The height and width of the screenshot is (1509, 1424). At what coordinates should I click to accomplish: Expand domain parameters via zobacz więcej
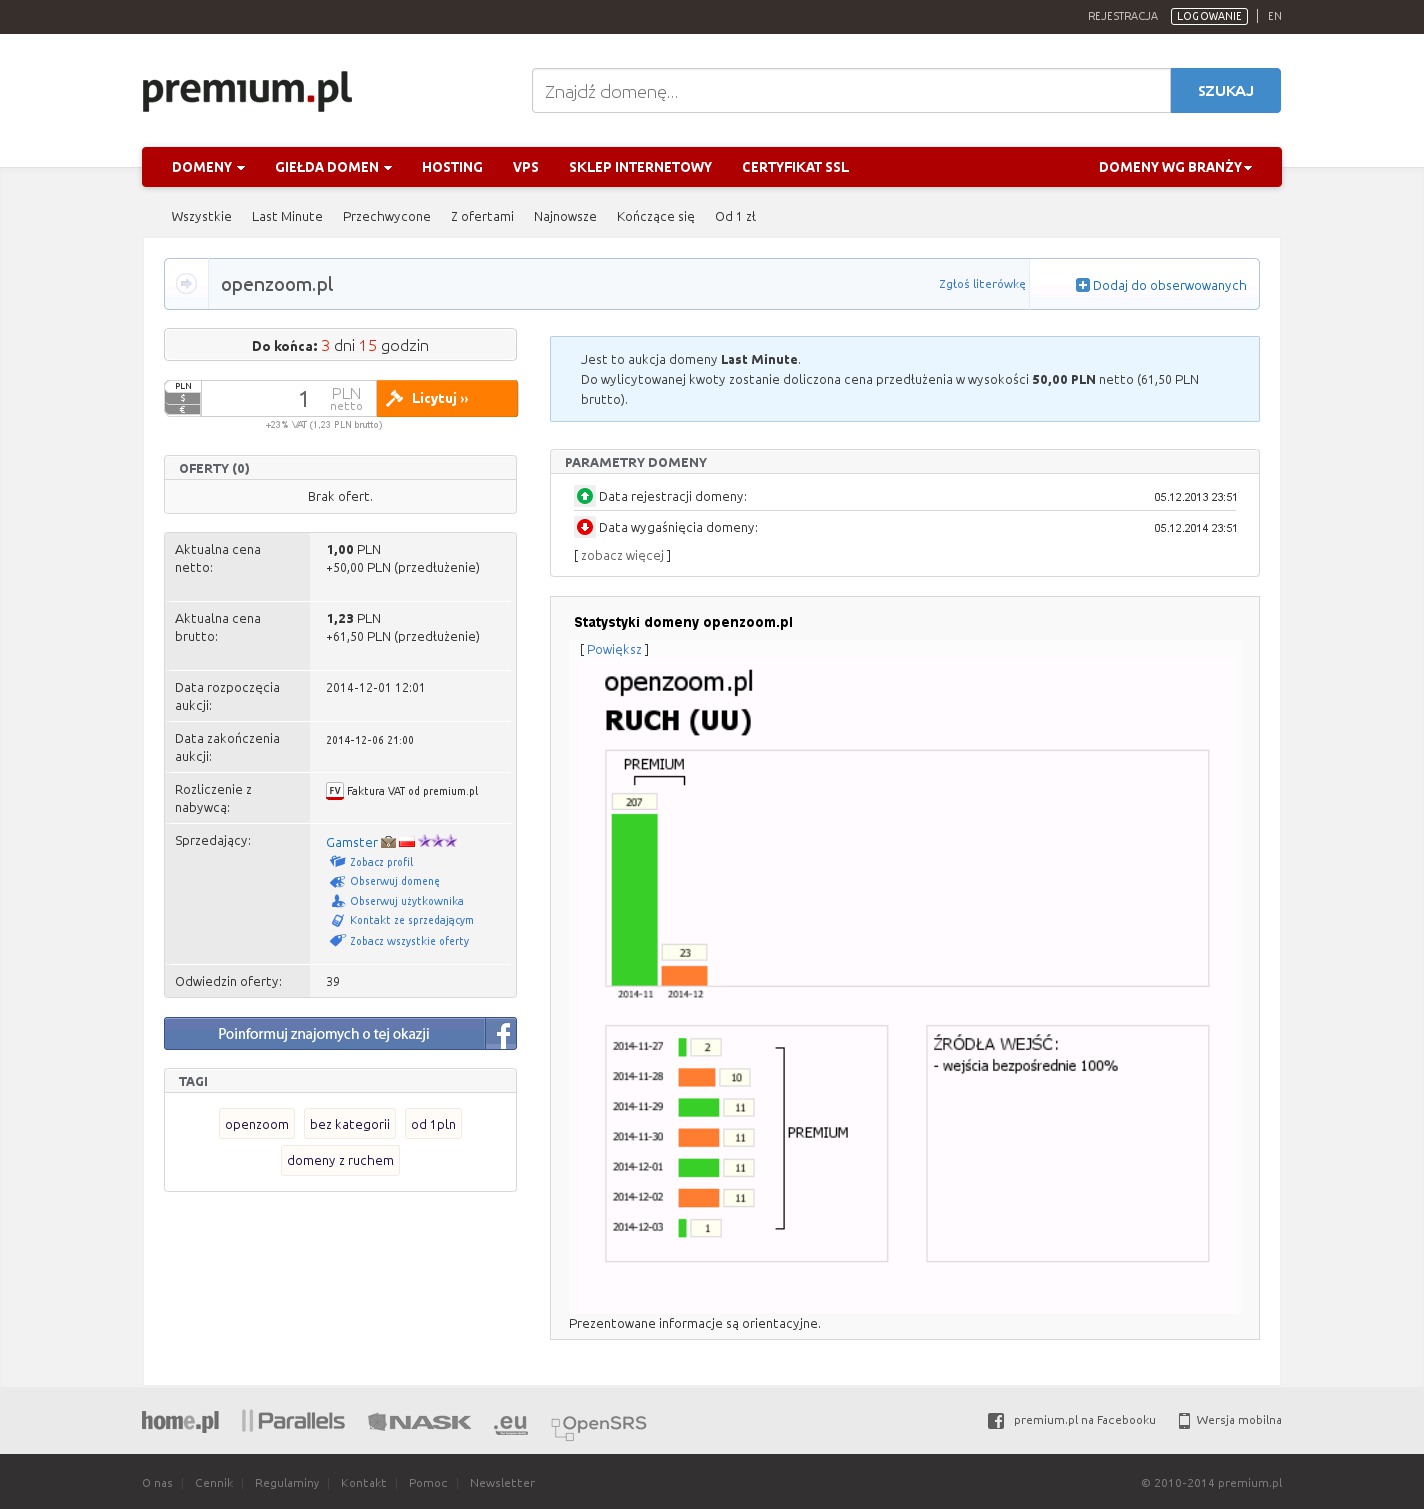coord(622,556)
